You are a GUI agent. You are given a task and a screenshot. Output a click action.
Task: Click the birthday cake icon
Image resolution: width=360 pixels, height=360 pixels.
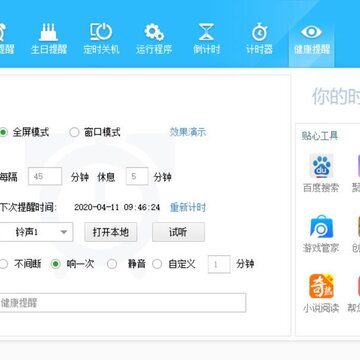click(49, 32)
